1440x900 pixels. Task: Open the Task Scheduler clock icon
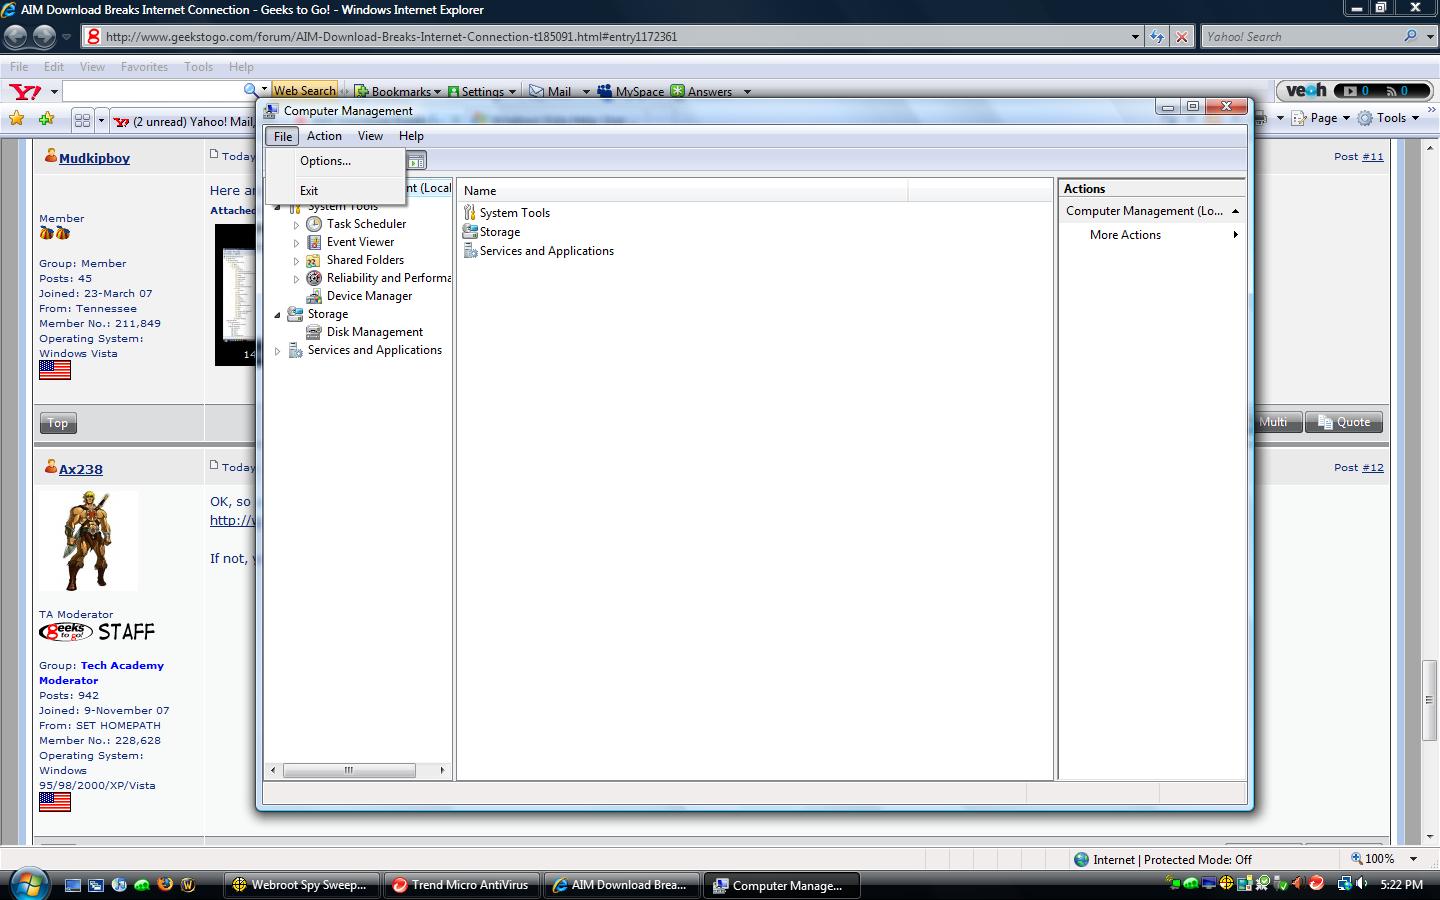click(314, 224)
